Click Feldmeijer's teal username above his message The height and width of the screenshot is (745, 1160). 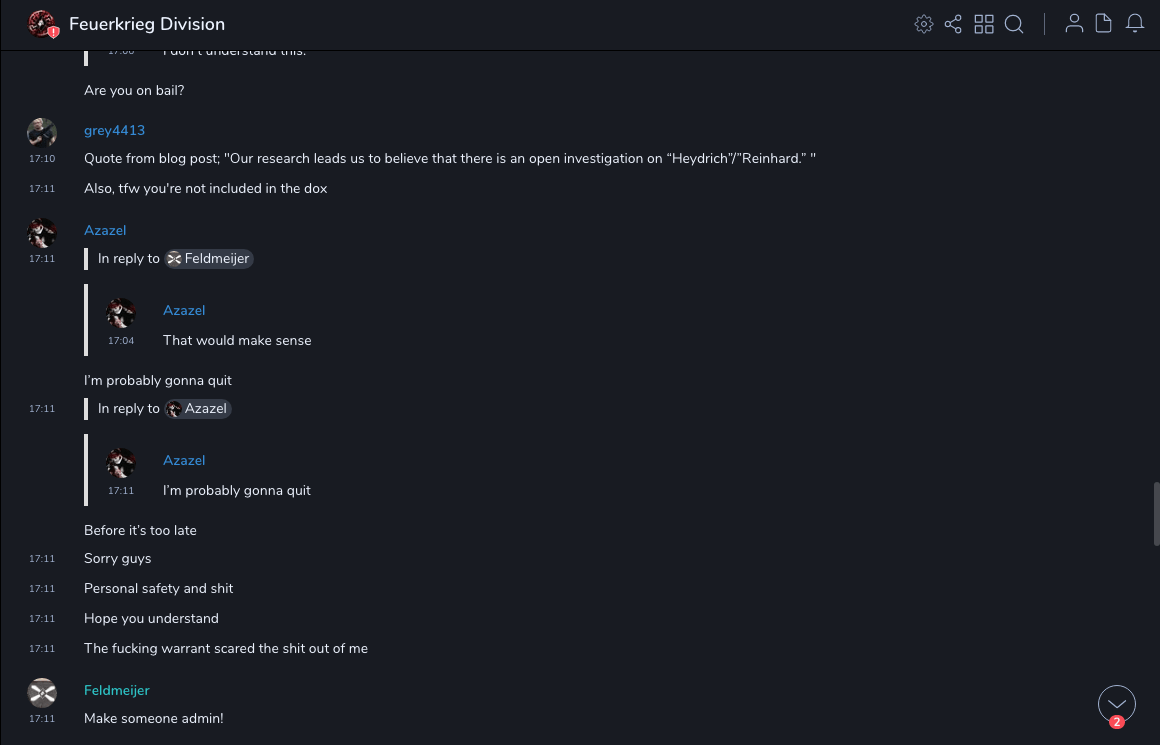(x=116, y=690)
